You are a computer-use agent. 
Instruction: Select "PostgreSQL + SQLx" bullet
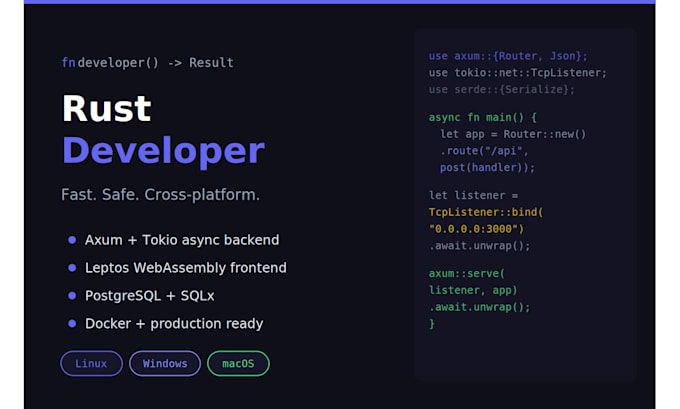pyautogui.click(x=141, y=296)
